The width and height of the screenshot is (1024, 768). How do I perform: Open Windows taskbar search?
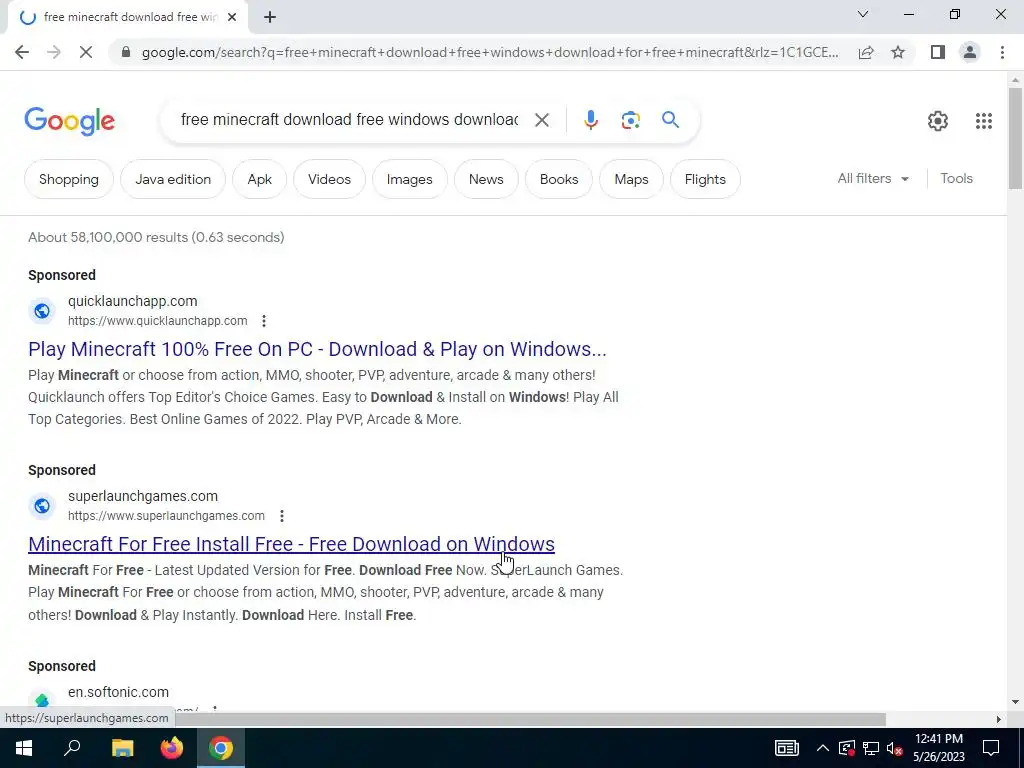pos(72,748)
